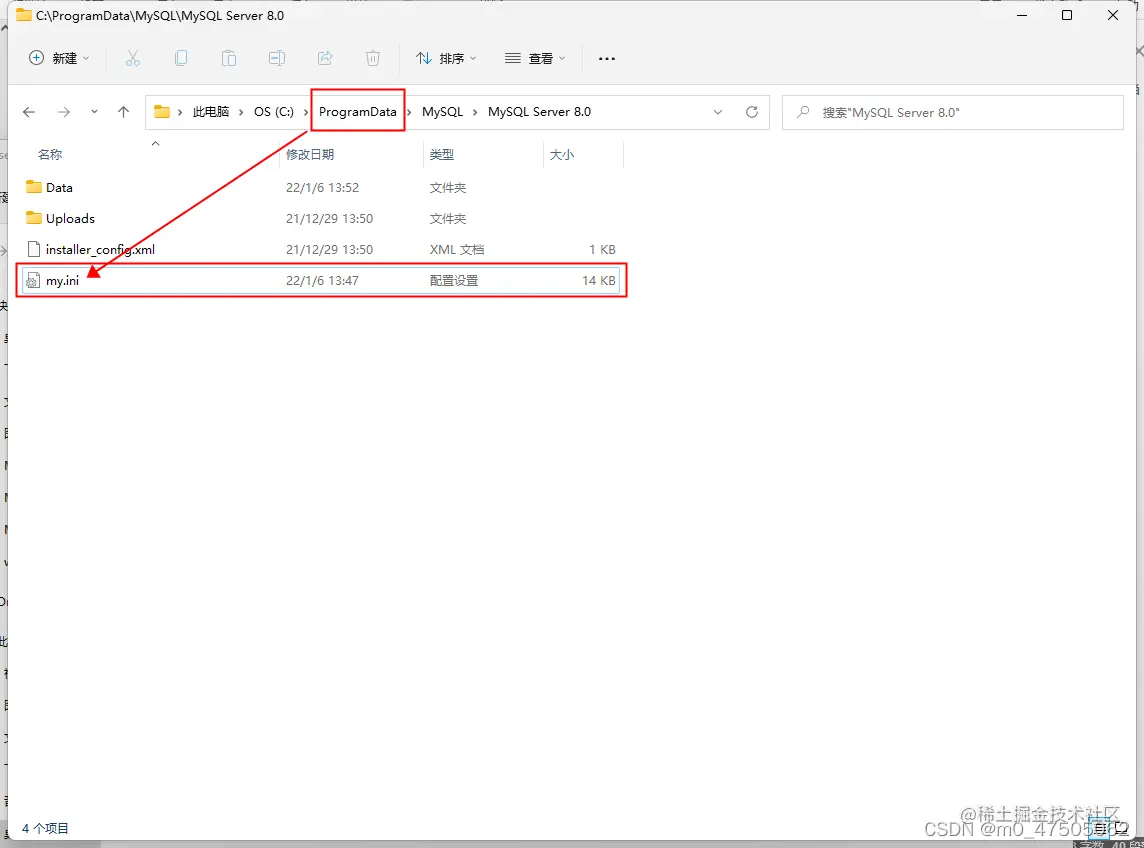Select the installer_config.xml file name

pos(100,250)
